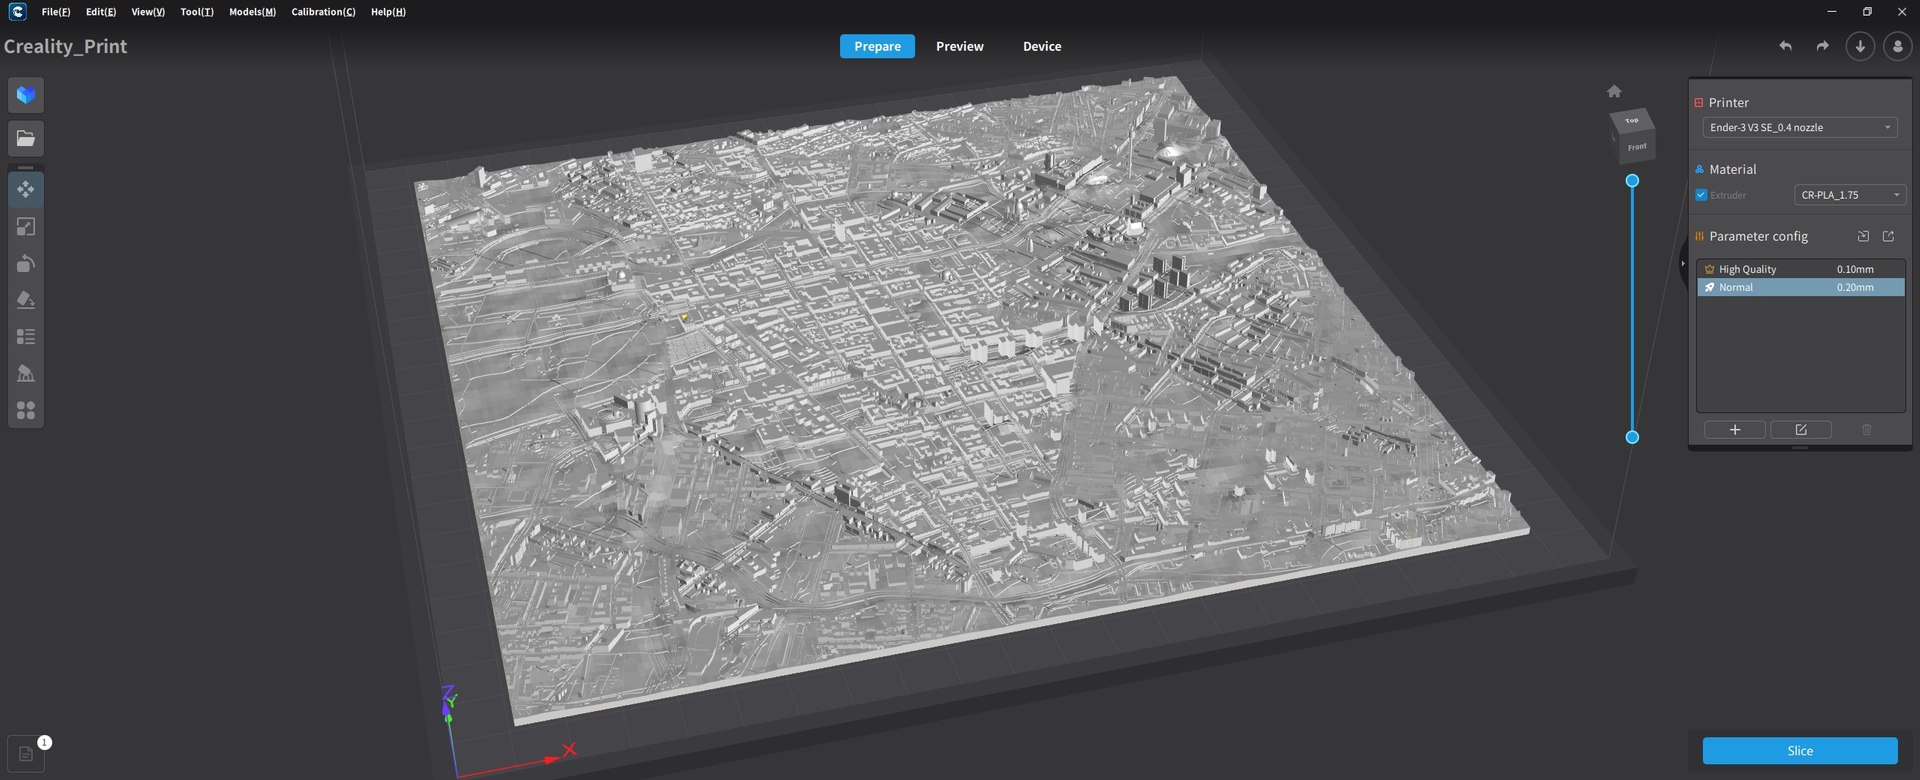Select the Move tool in left toolbar
The height and width of the screenshot is (780, 1920).
click(26, 189)
